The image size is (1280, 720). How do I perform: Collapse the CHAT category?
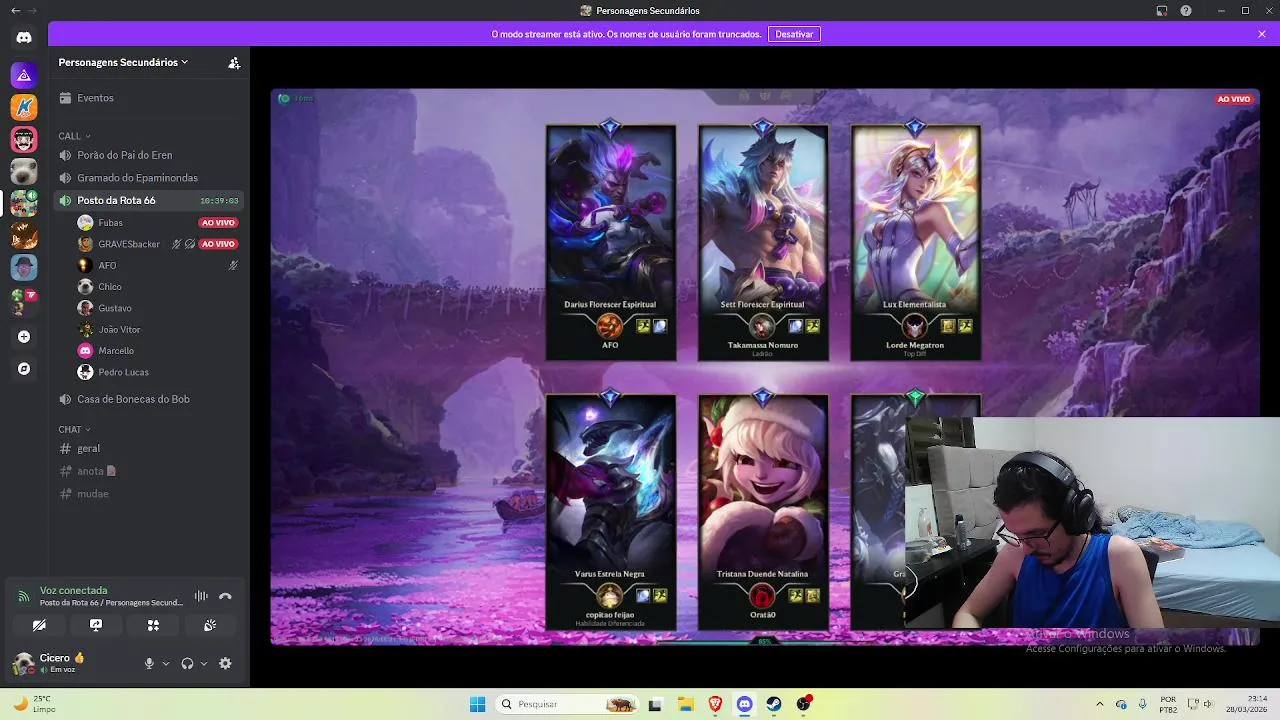point(74,429)
